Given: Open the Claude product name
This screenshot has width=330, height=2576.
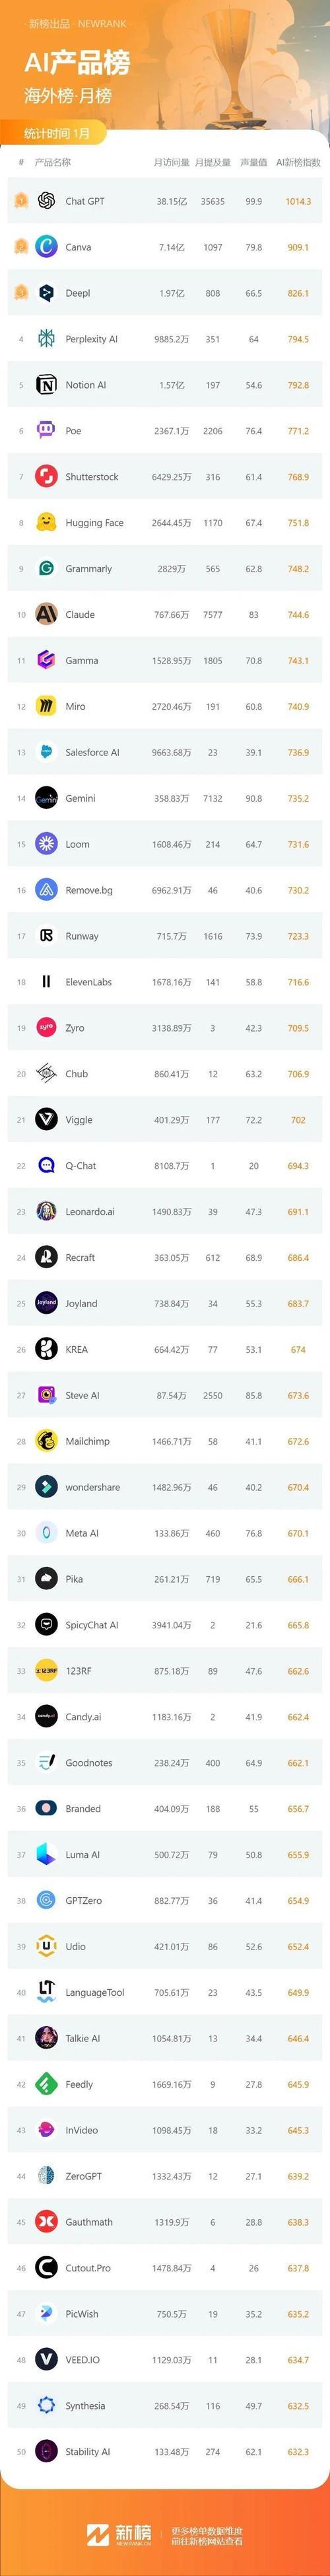Looking at the screenshot, I should tap(80, 615).
